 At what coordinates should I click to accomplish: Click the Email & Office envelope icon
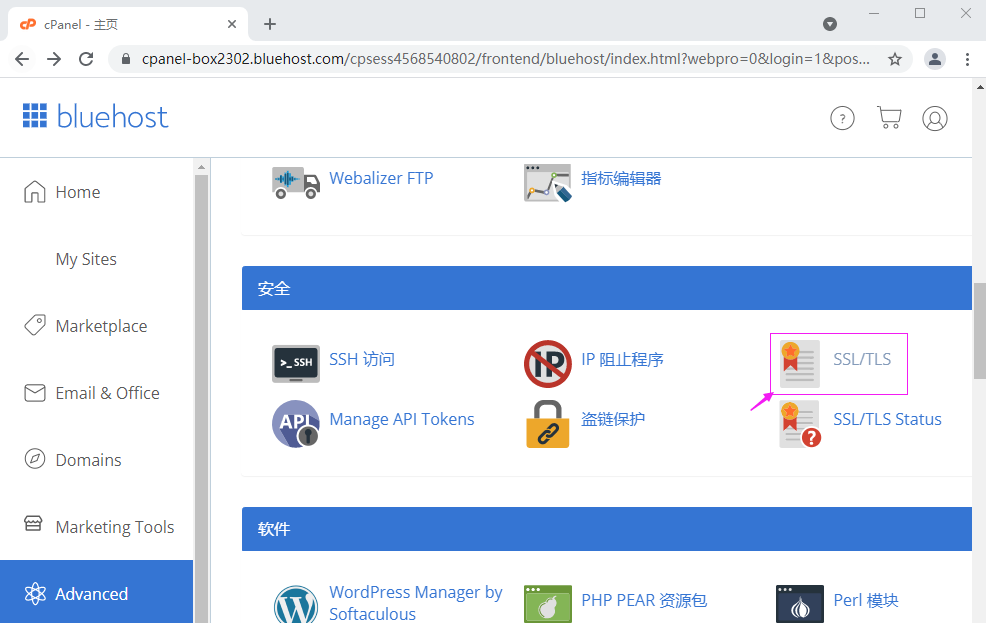[x=35, y=393]
